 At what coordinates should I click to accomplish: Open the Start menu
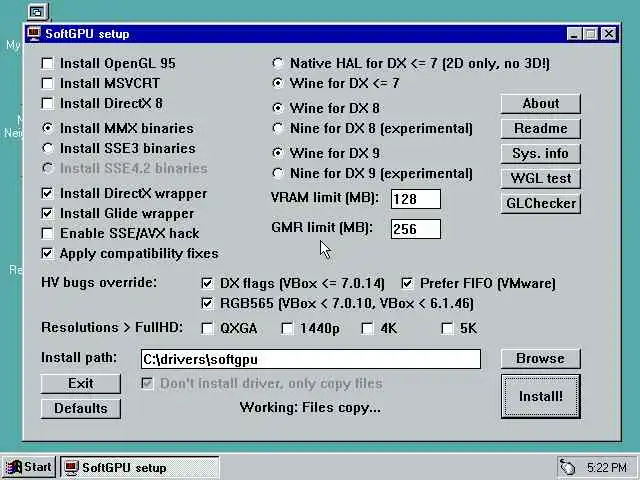[x=29, y=467]
